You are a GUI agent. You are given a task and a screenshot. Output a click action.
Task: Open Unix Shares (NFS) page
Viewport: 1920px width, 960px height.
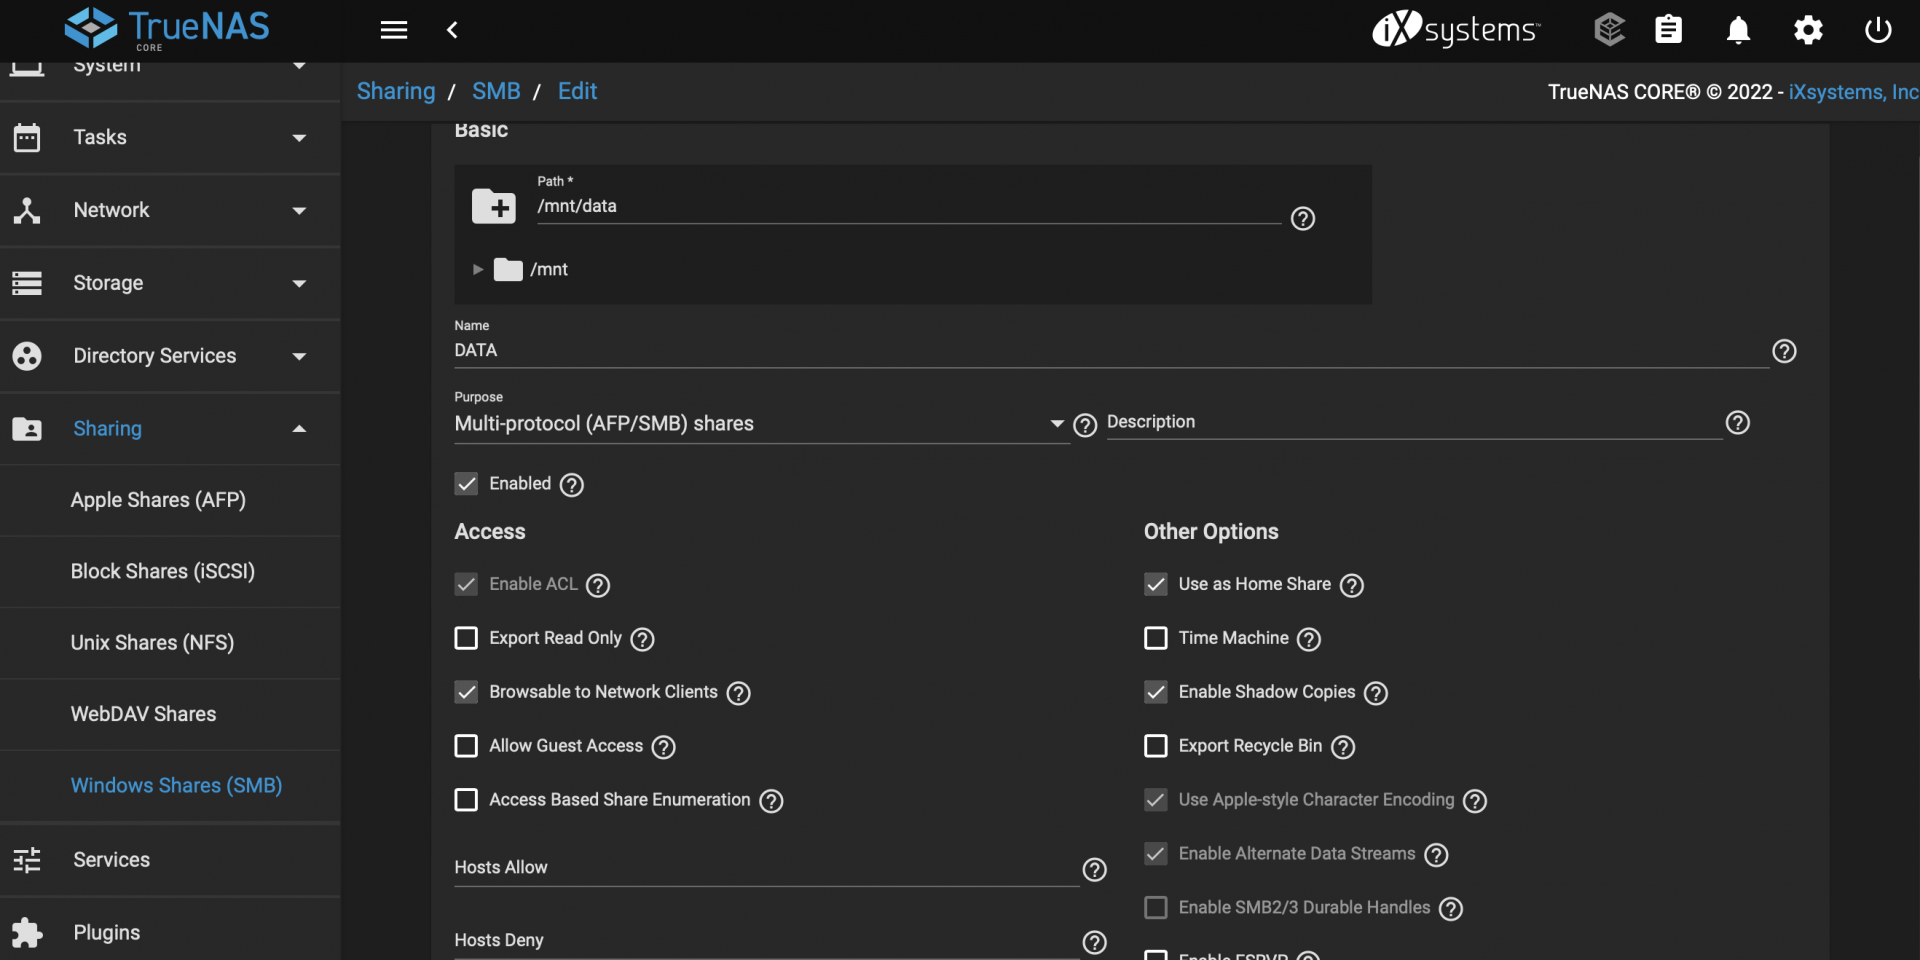(170, 643)
